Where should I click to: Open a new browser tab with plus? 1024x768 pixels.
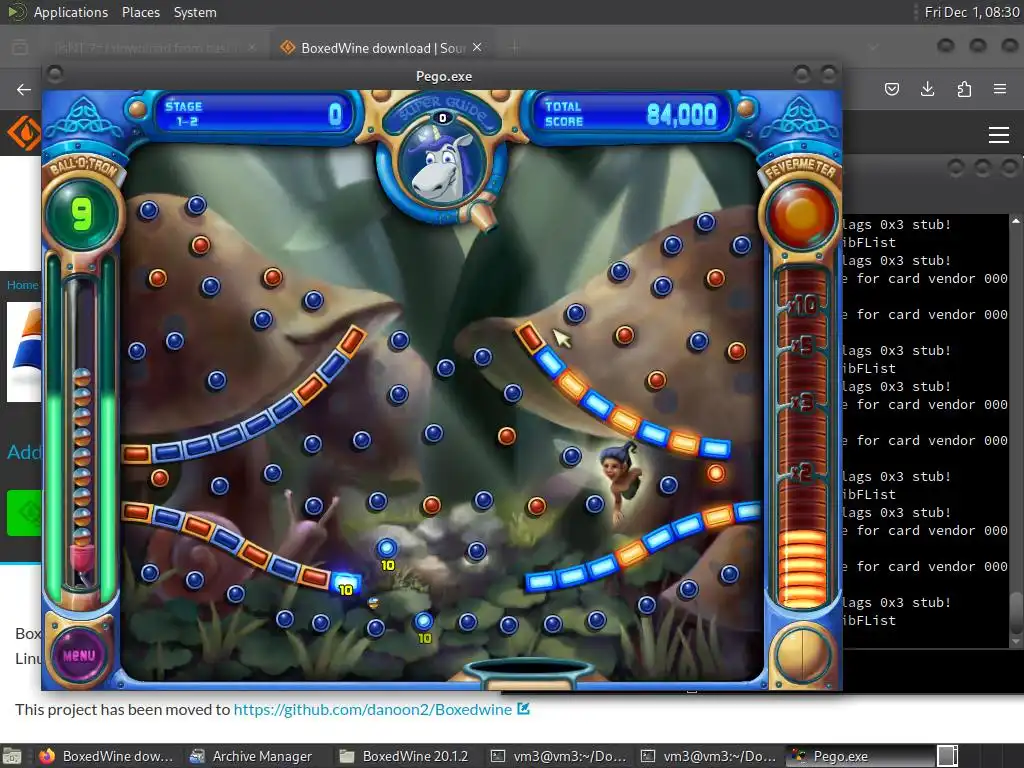[x=514, y=47]
